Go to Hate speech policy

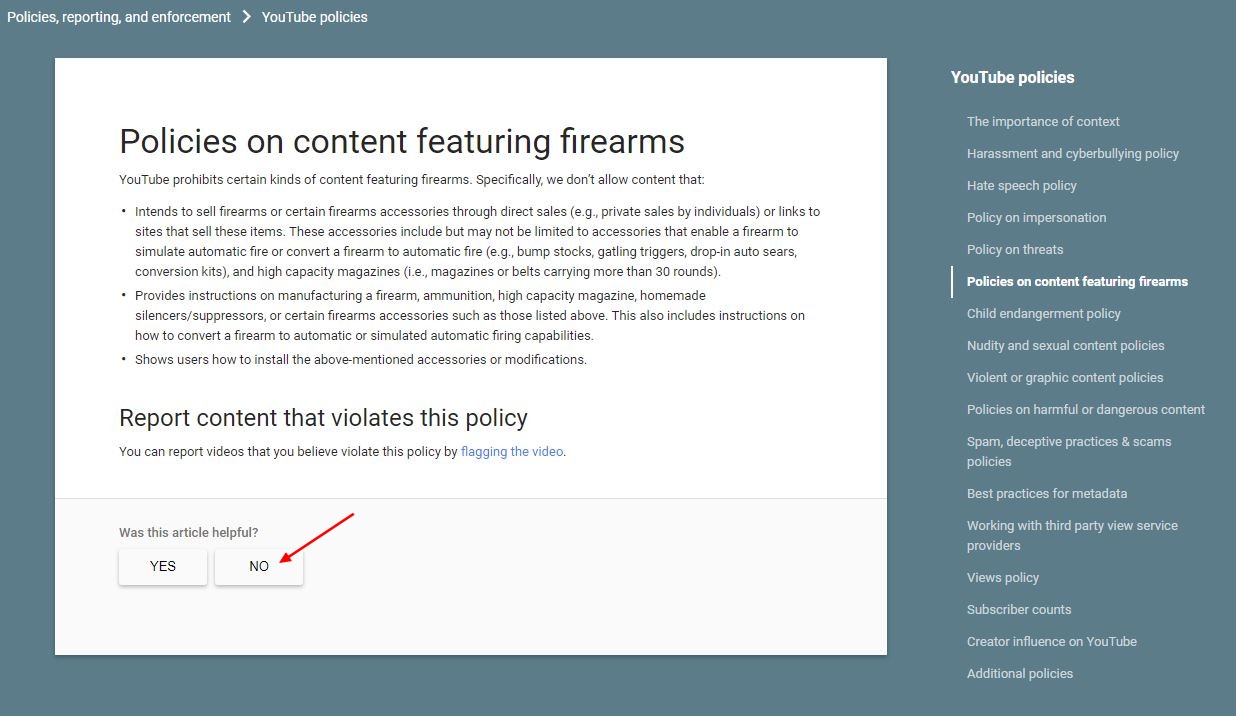pos(1022,186)
